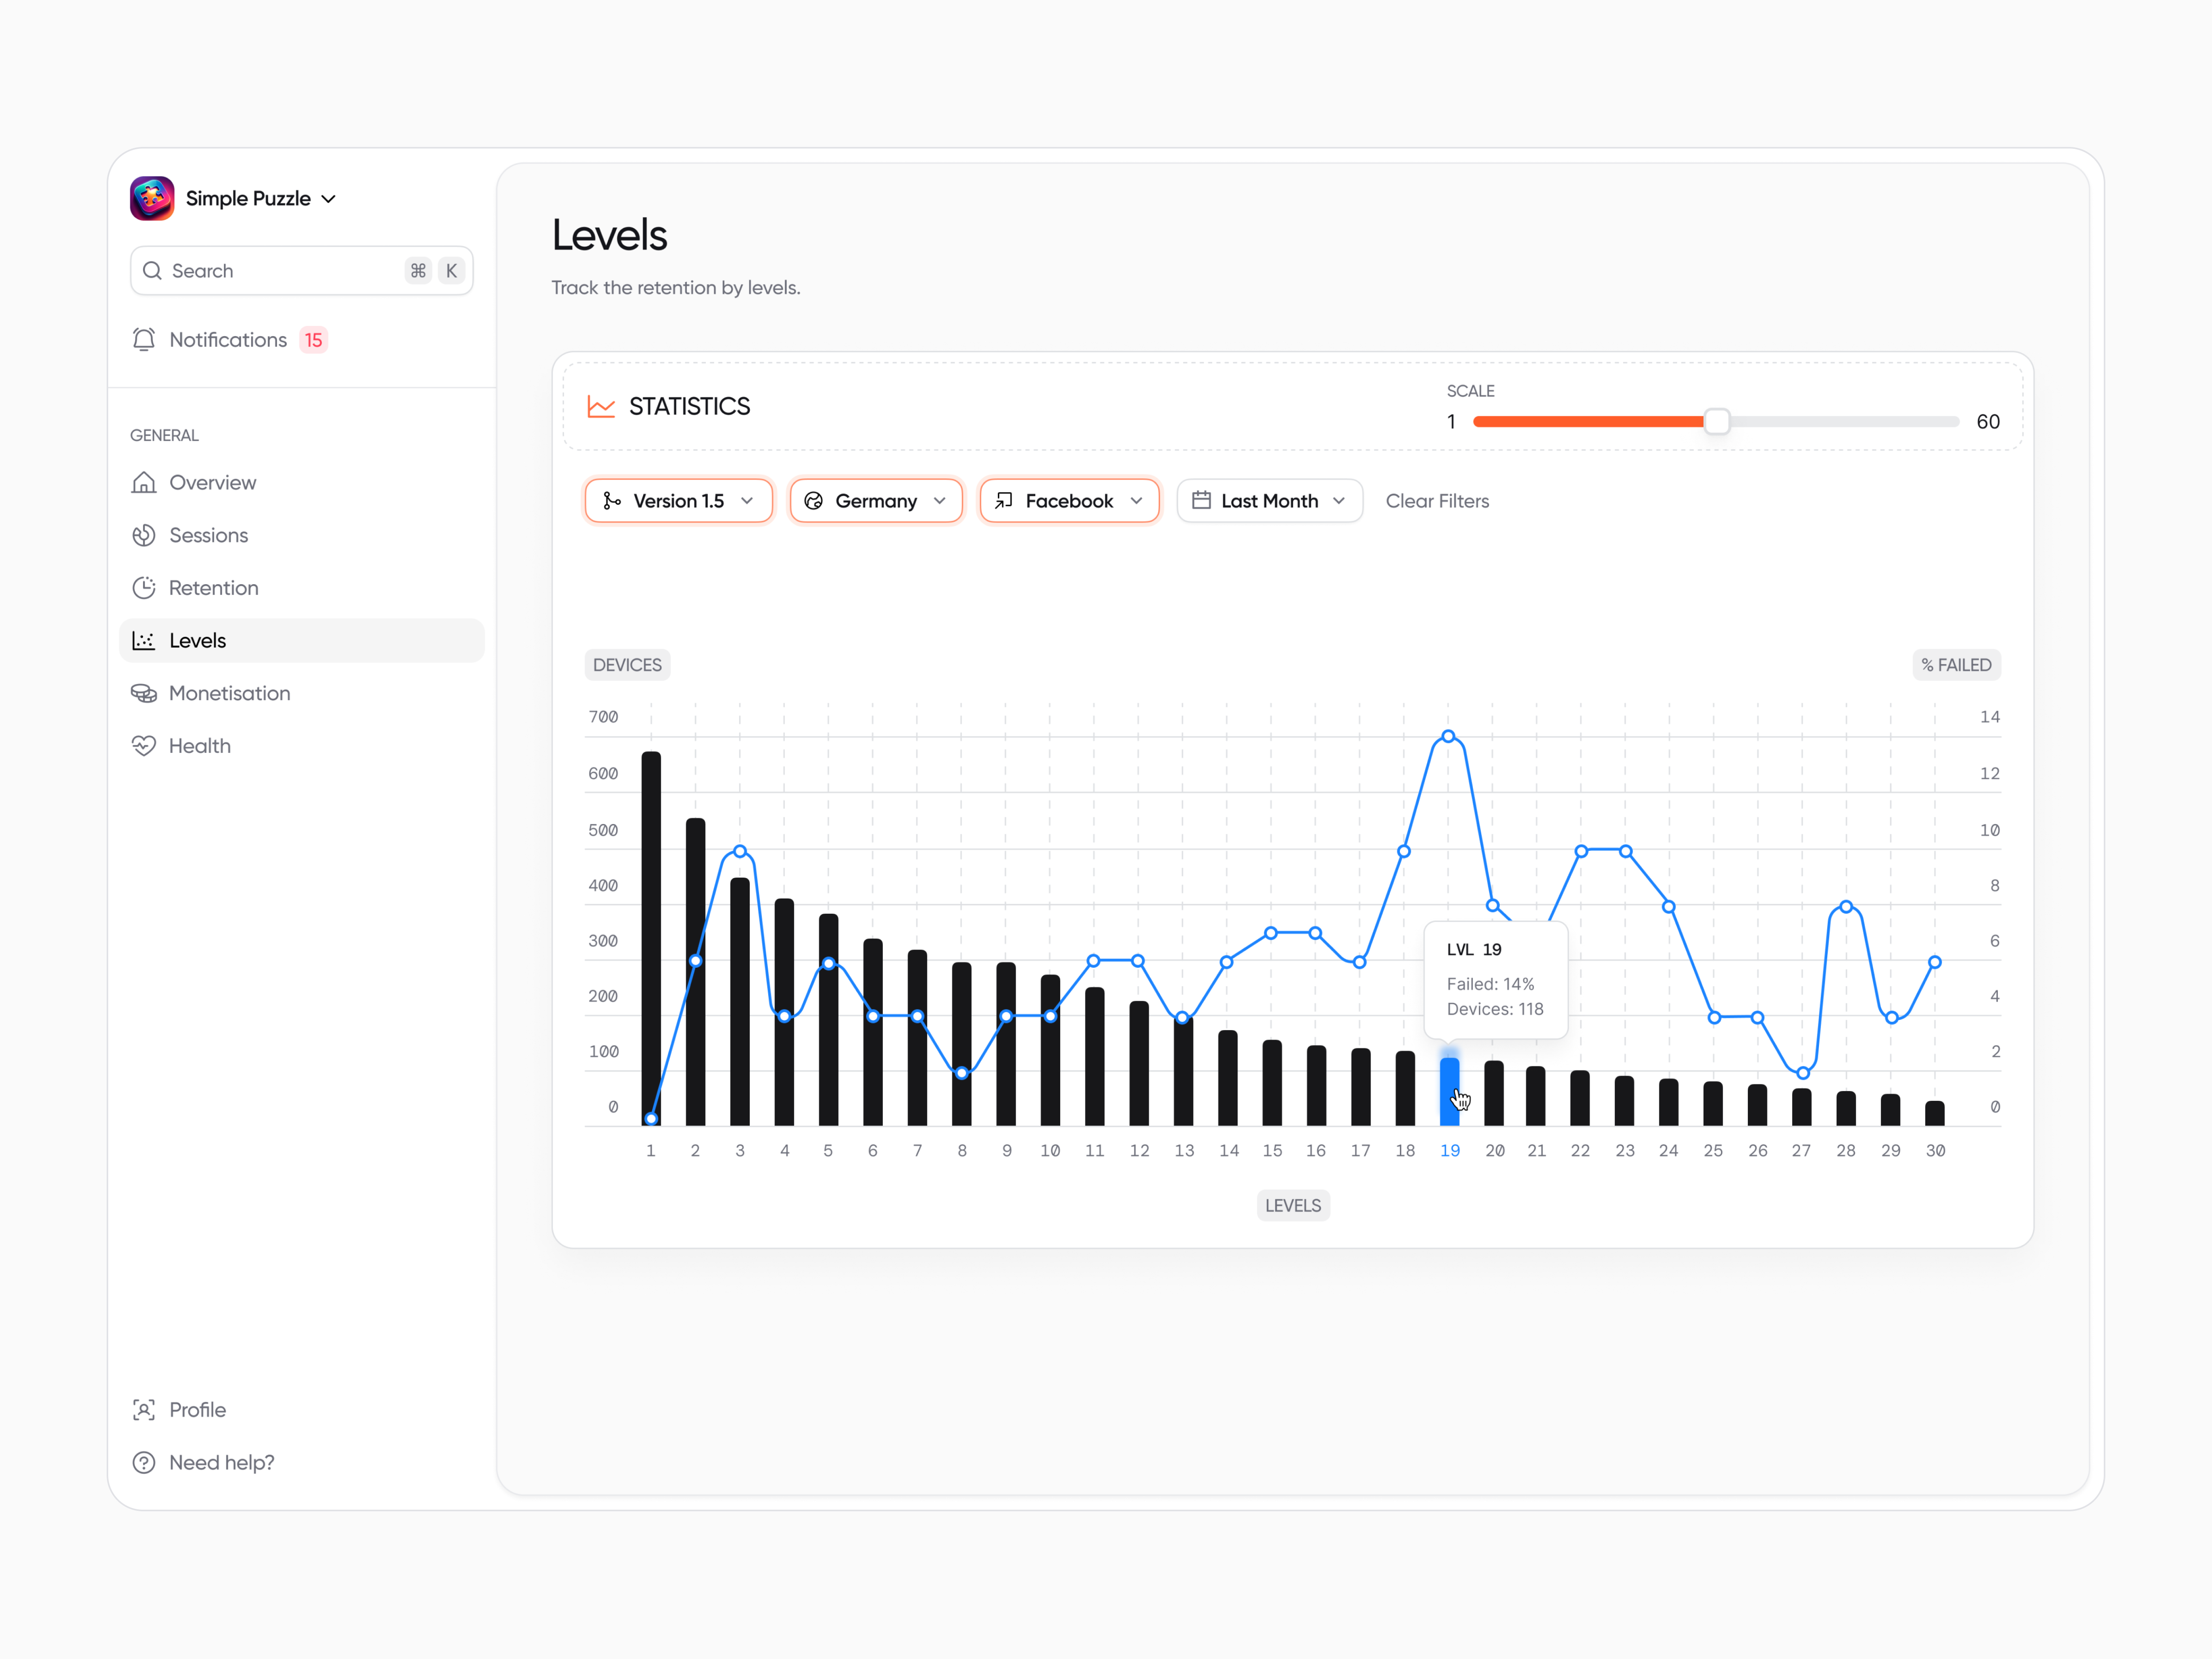This screenshot has height=1659, width=2212.
Task: Click the Levels chart icon in sidebar
Action: click(x=144, y=641)
